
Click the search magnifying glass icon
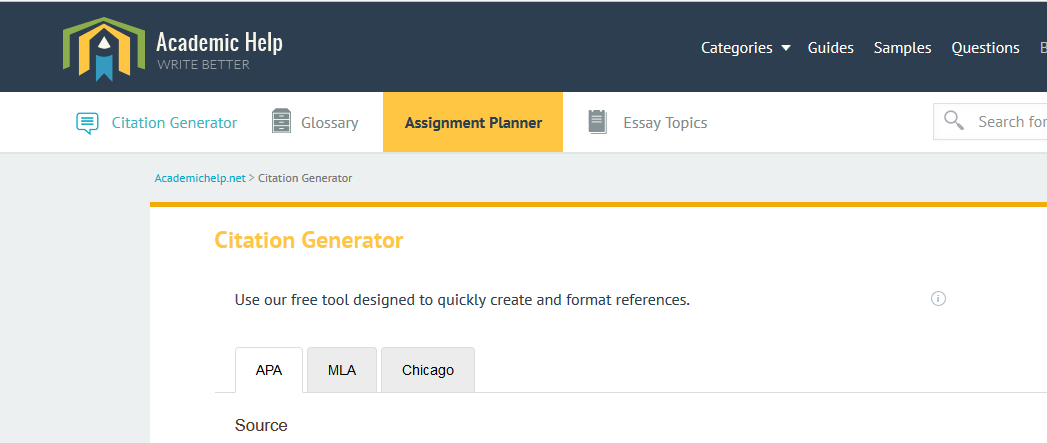[x=954, y=121]
